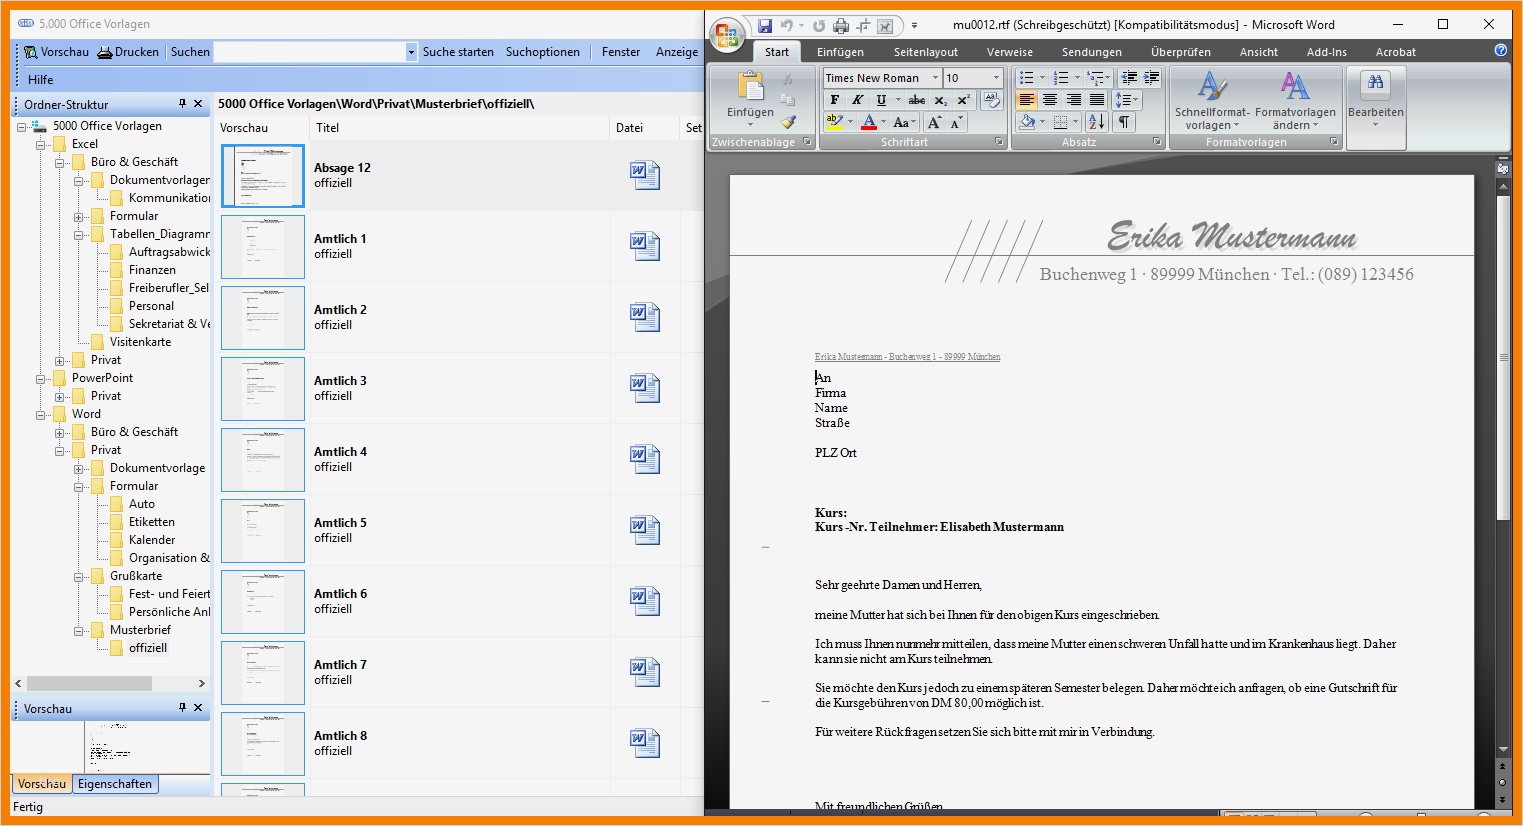The height and width of the screenshot is (826, 1523).
Task: Open the line spacing dropdown
Action: click(1128, 100)
